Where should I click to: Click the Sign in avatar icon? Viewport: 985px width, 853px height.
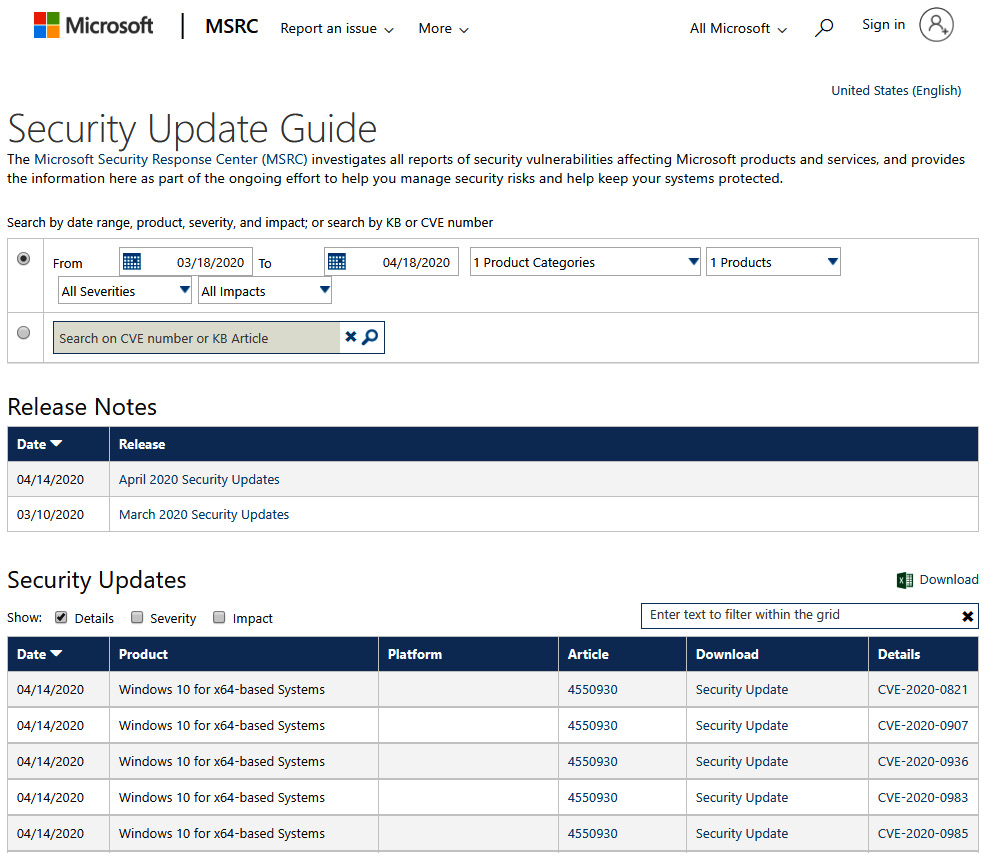(936, 25)
